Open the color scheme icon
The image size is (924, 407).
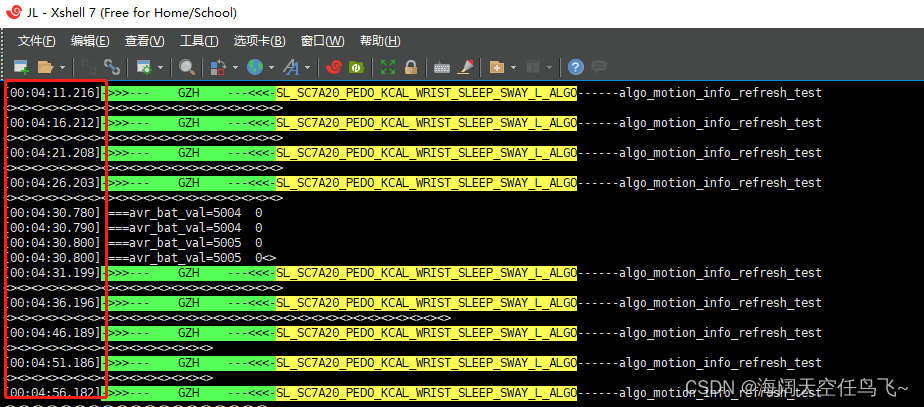tap(218, 67)
